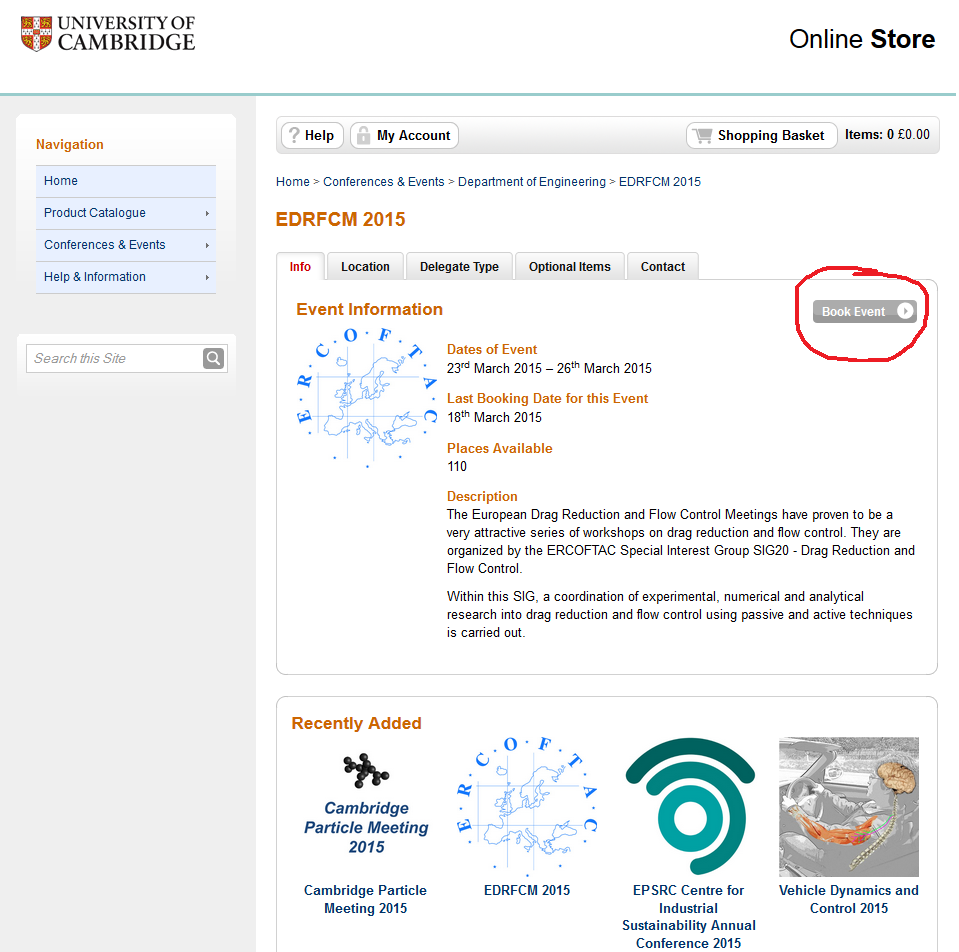Viewport: 959px width, 952px height.
Task: Click the Event Information heading
Action: tap(369, 309)
